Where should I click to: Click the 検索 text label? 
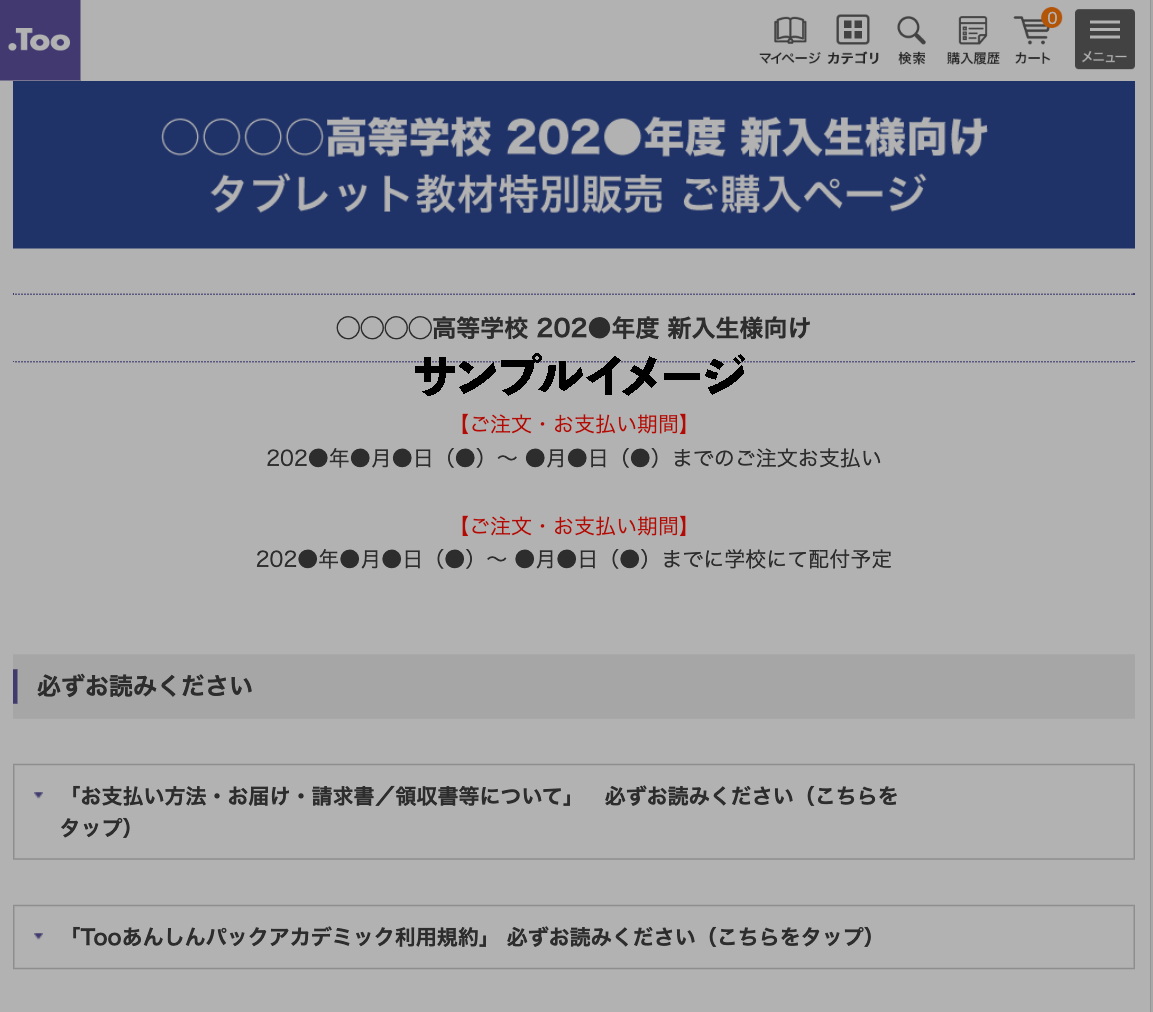click(x=911, y=58)
